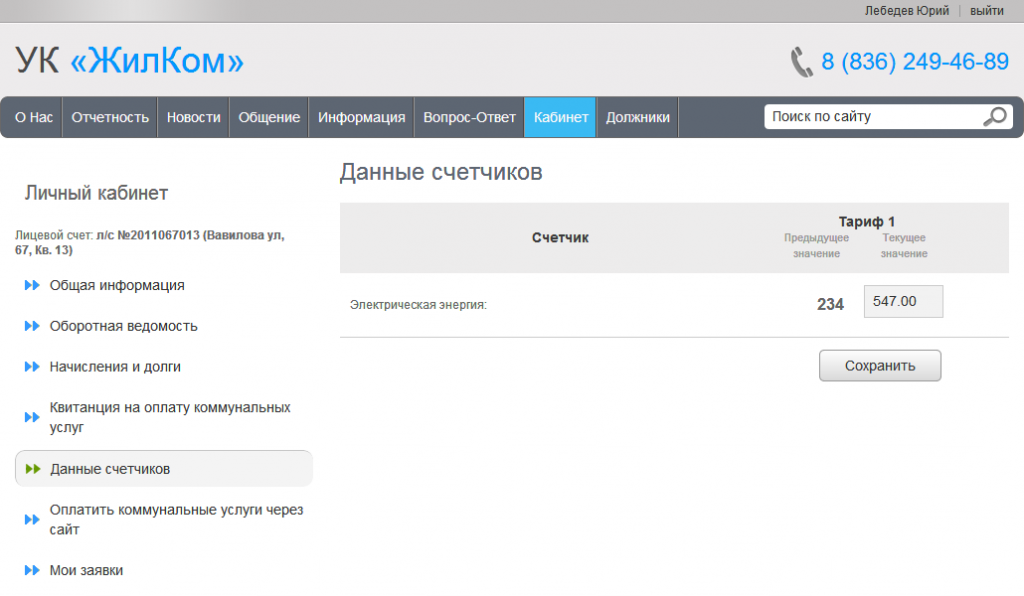Click the search magnifier icon
This screenshot has height=596, width=1024.
[x=994, y=117]
